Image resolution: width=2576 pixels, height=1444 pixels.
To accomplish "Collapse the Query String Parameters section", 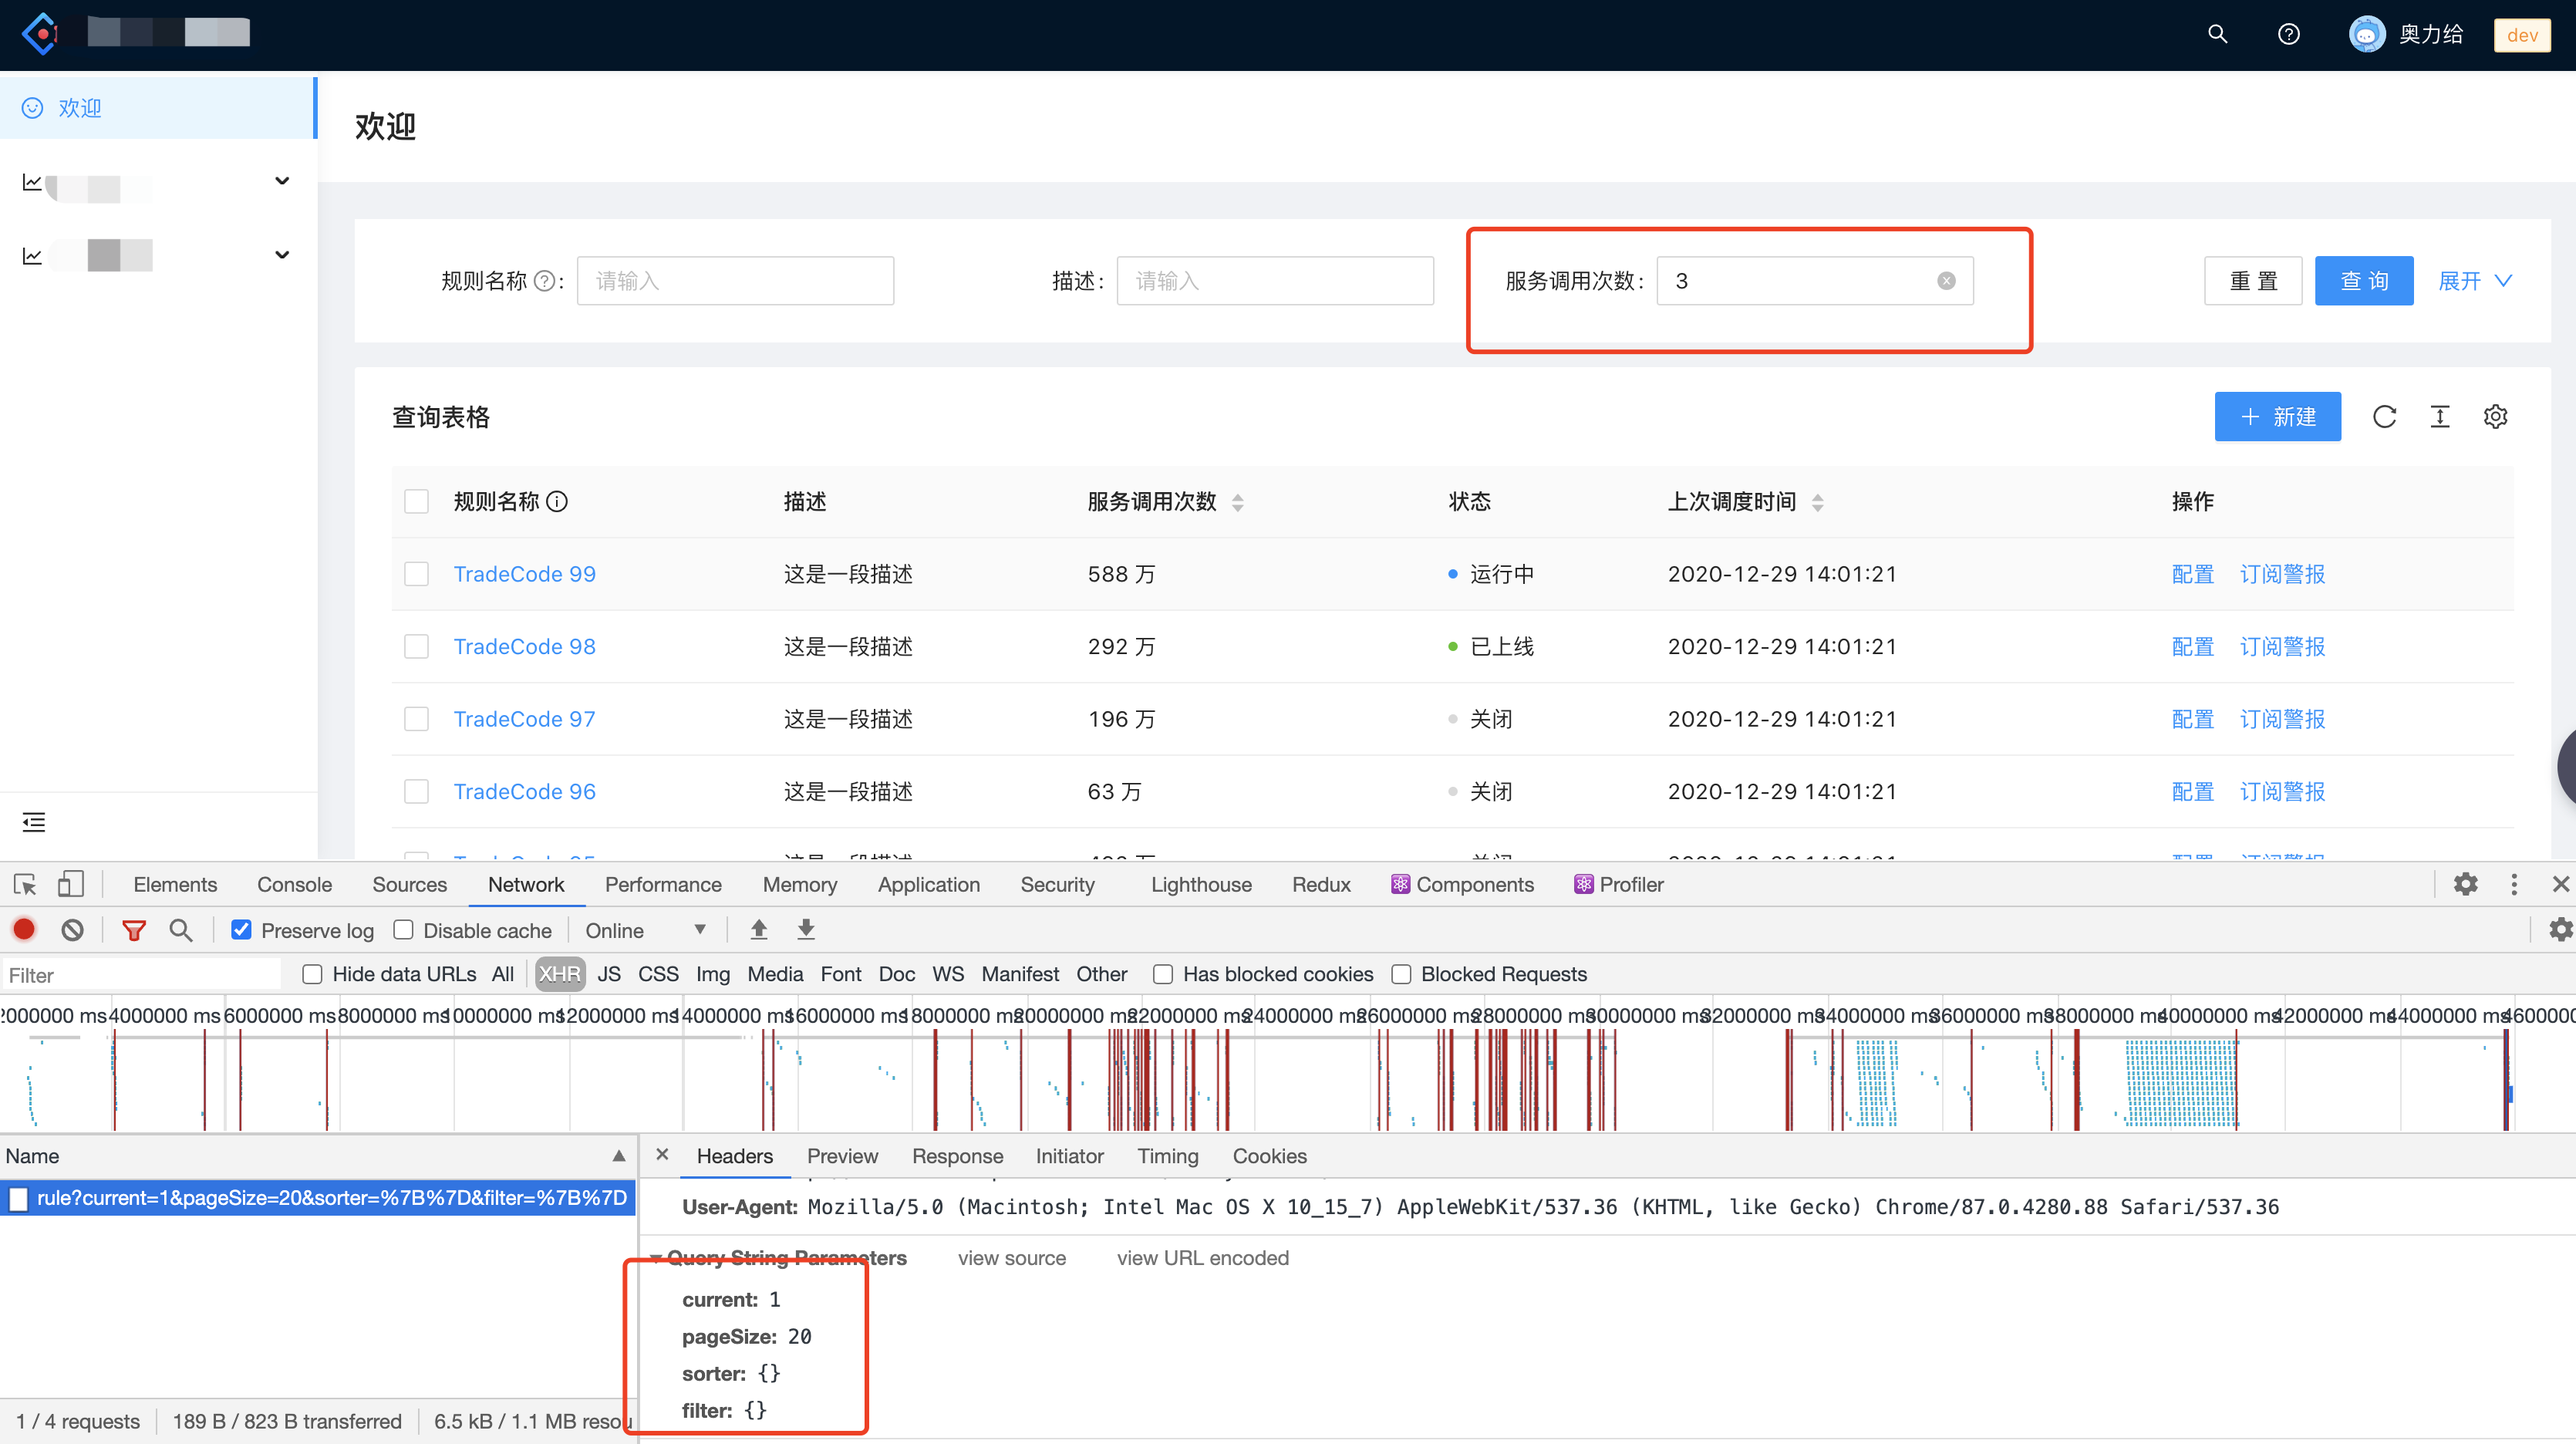I will tap(658, 1257).
